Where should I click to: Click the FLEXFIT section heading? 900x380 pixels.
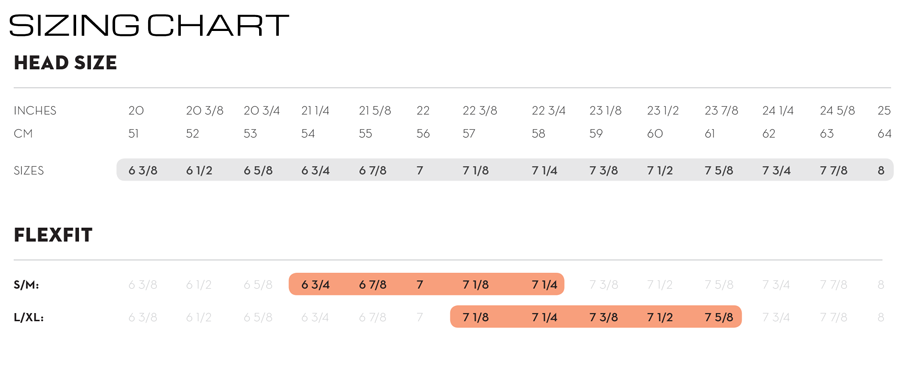53,235
